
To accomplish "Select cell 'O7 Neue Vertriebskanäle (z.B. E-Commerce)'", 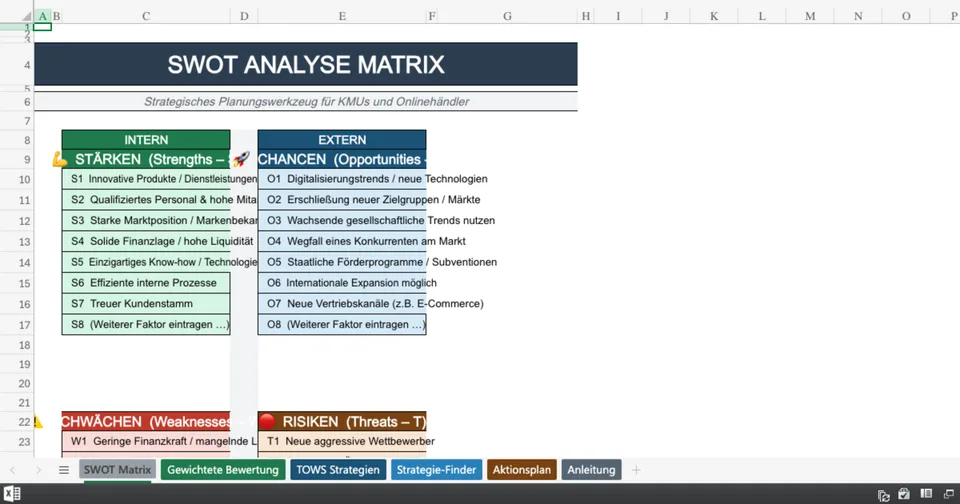I will tap(342, 304).
